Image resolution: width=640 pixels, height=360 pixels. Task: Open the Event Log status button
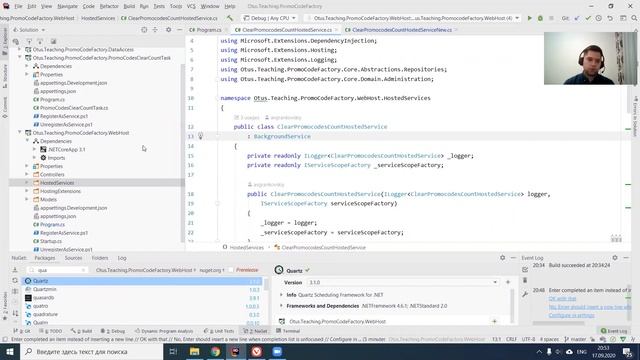click(x=614, y=331)
